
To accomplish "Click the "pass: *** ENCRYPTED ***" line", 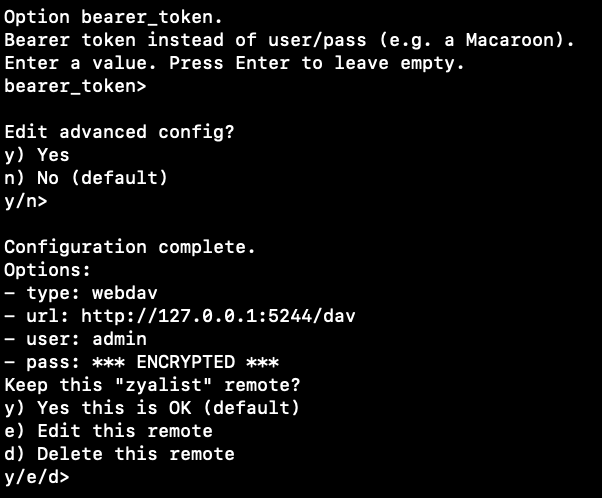I will pos(141,362).
